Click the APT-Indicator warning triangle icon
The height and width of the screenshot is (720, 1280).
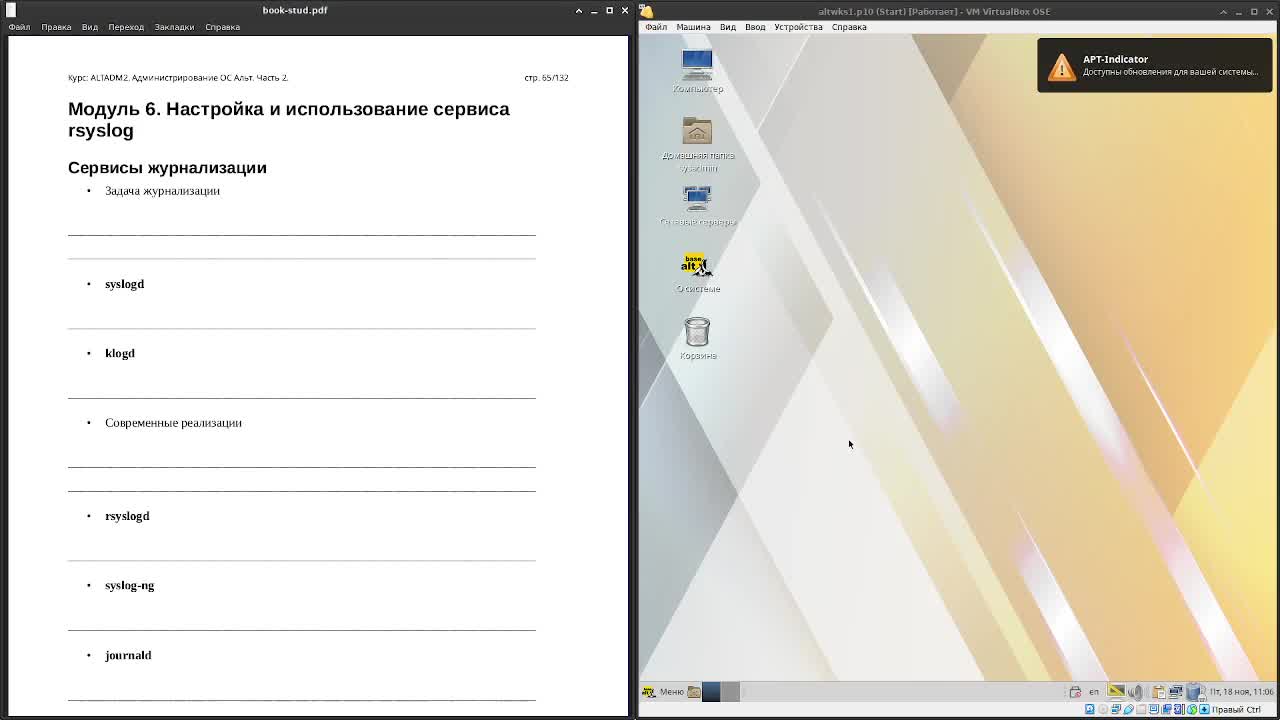click(1061, 66)
